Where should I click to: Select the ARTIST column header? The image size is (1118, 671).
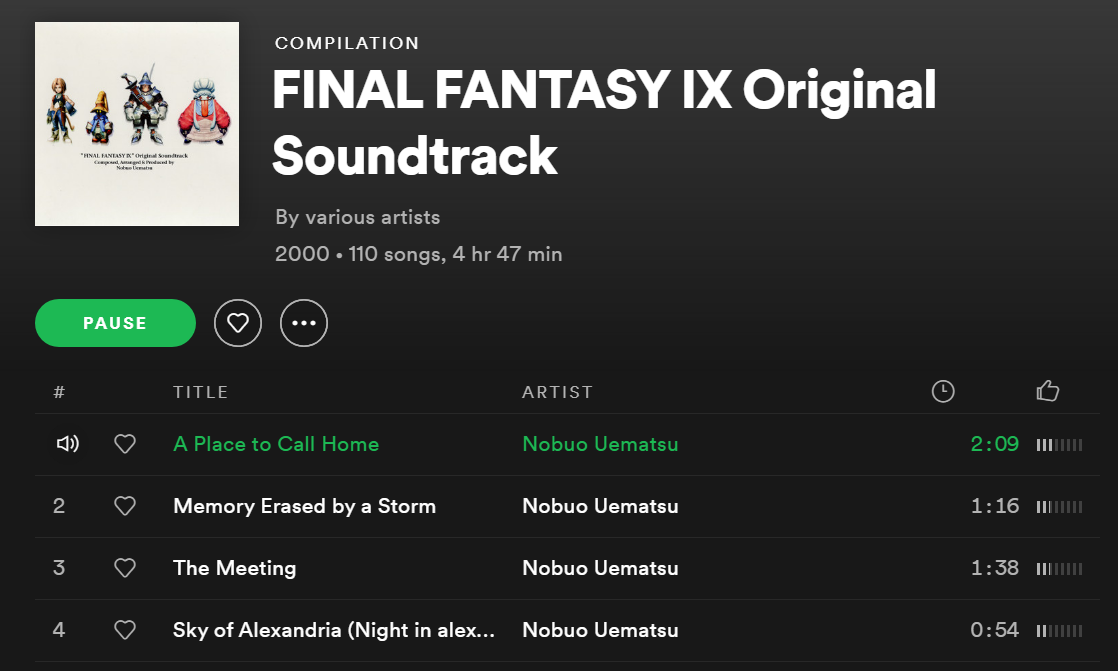pos(557,392)
